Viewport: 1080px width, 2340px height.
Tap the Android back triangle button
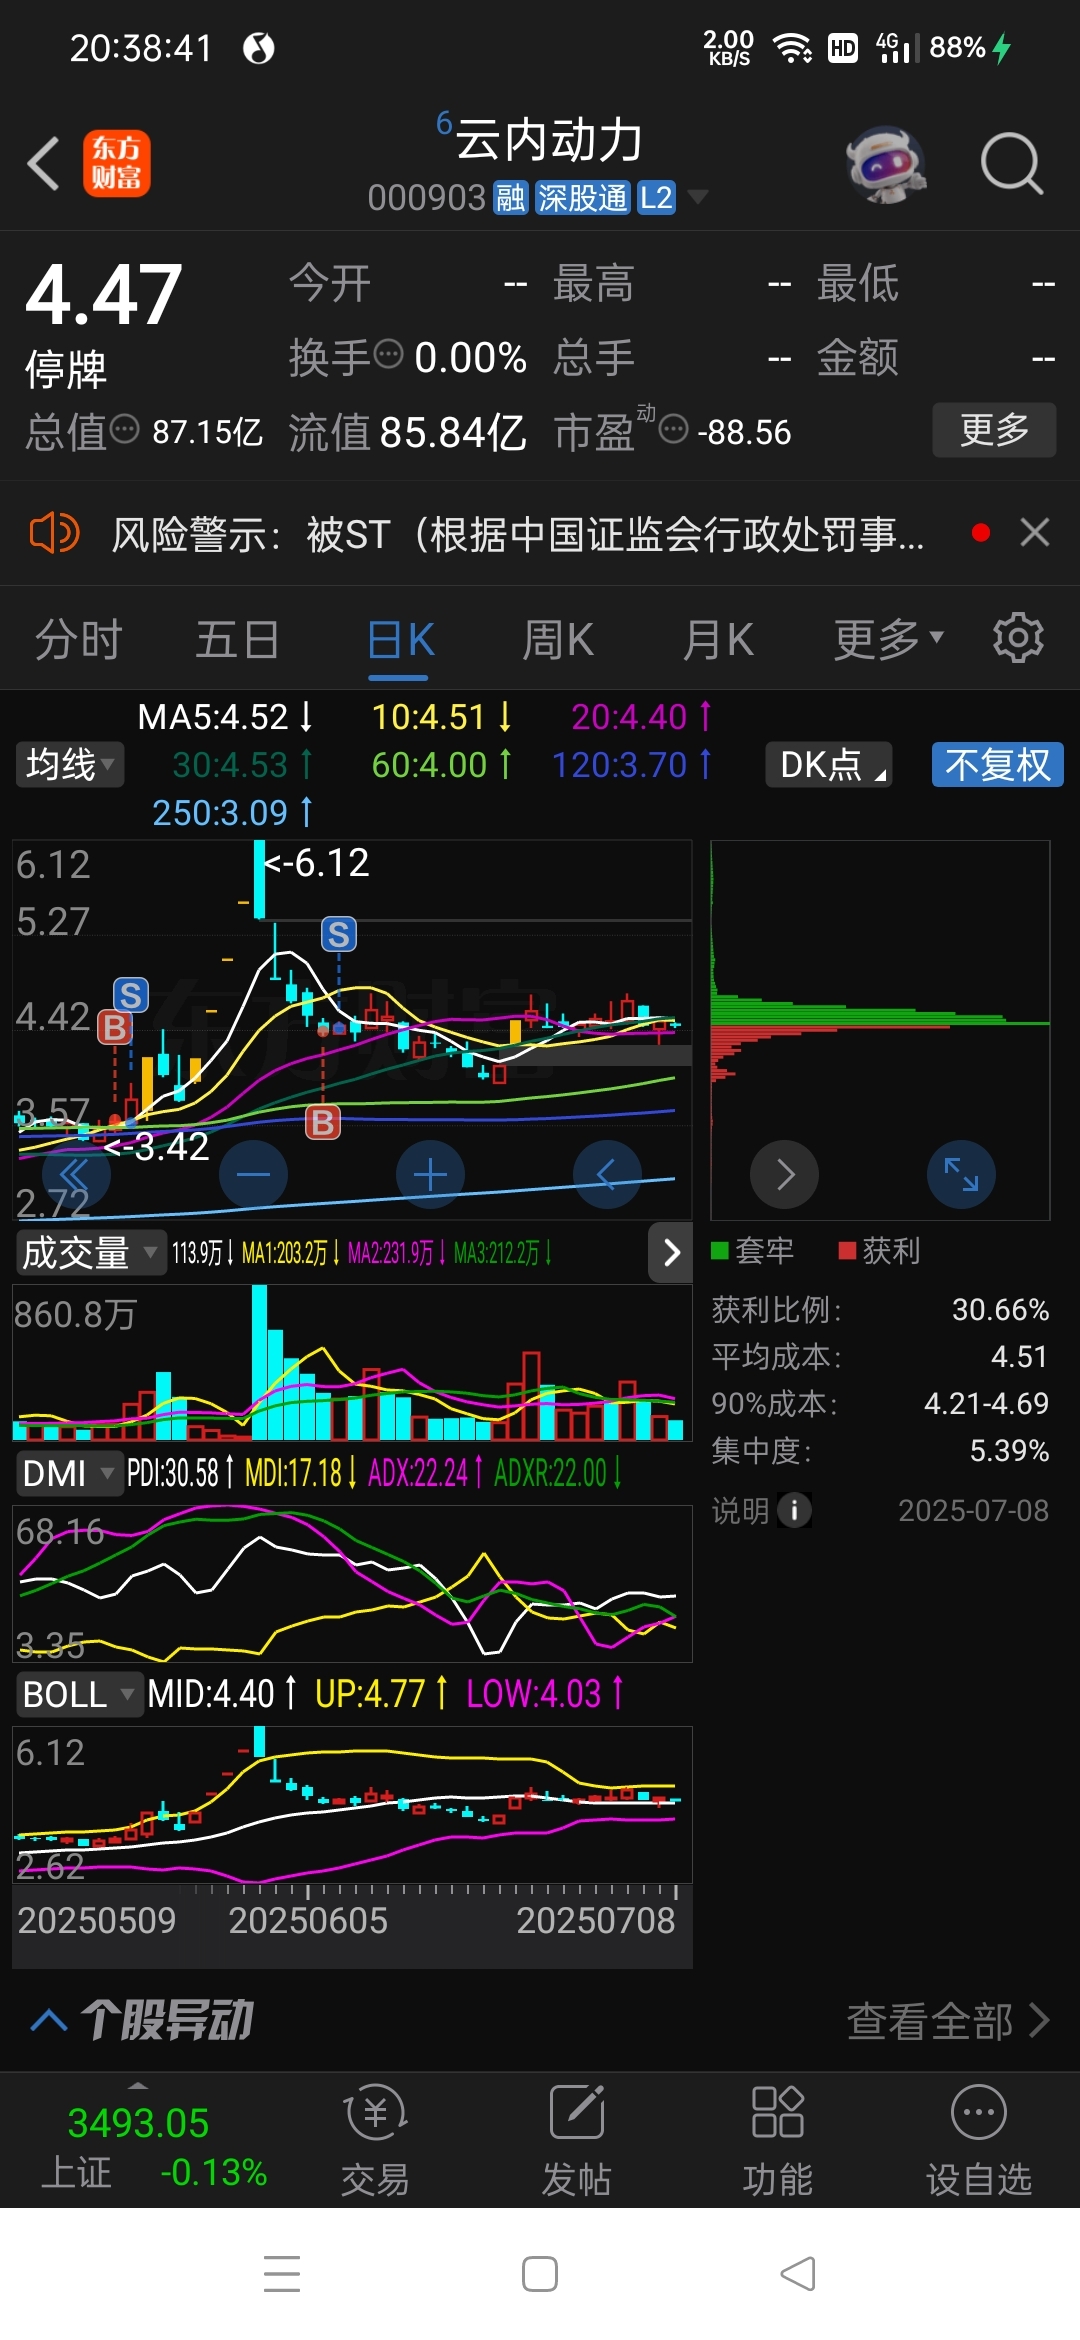point(798,2274)
